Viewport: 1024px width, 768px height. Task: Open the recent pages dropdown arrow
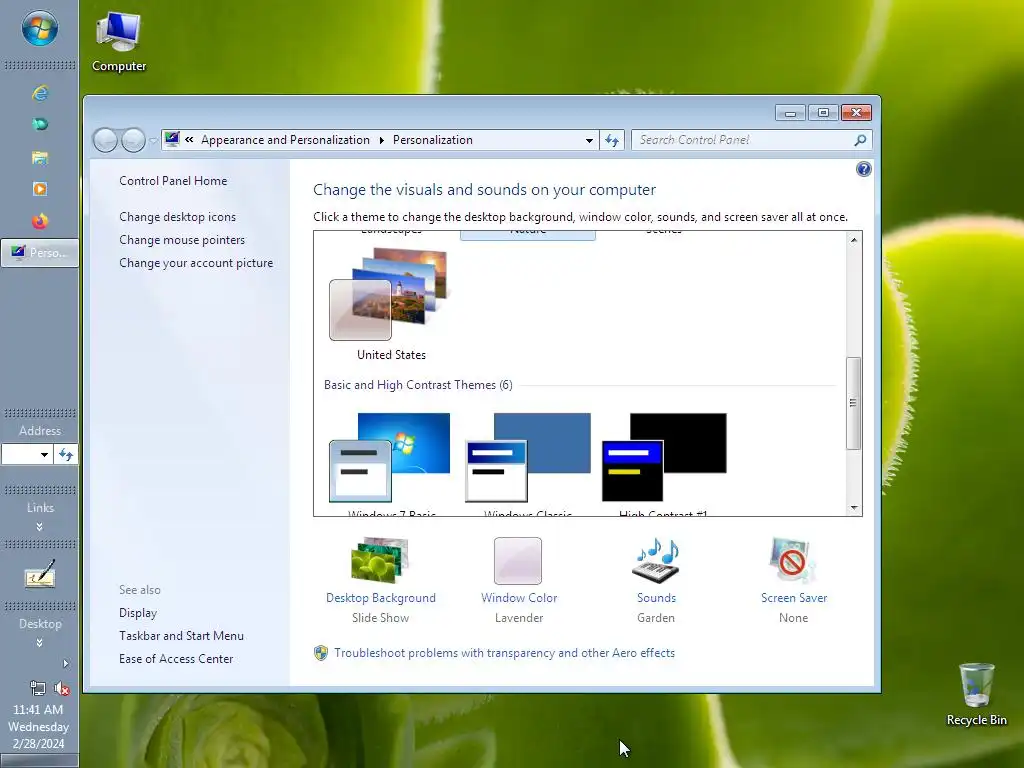153,140
